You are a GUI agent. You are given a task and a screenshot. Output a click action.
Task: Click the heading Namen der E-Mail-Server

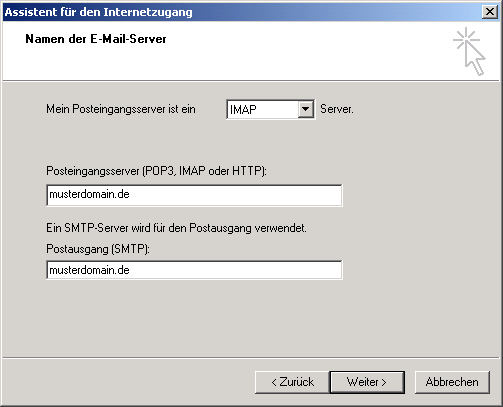tap(96, 39)
